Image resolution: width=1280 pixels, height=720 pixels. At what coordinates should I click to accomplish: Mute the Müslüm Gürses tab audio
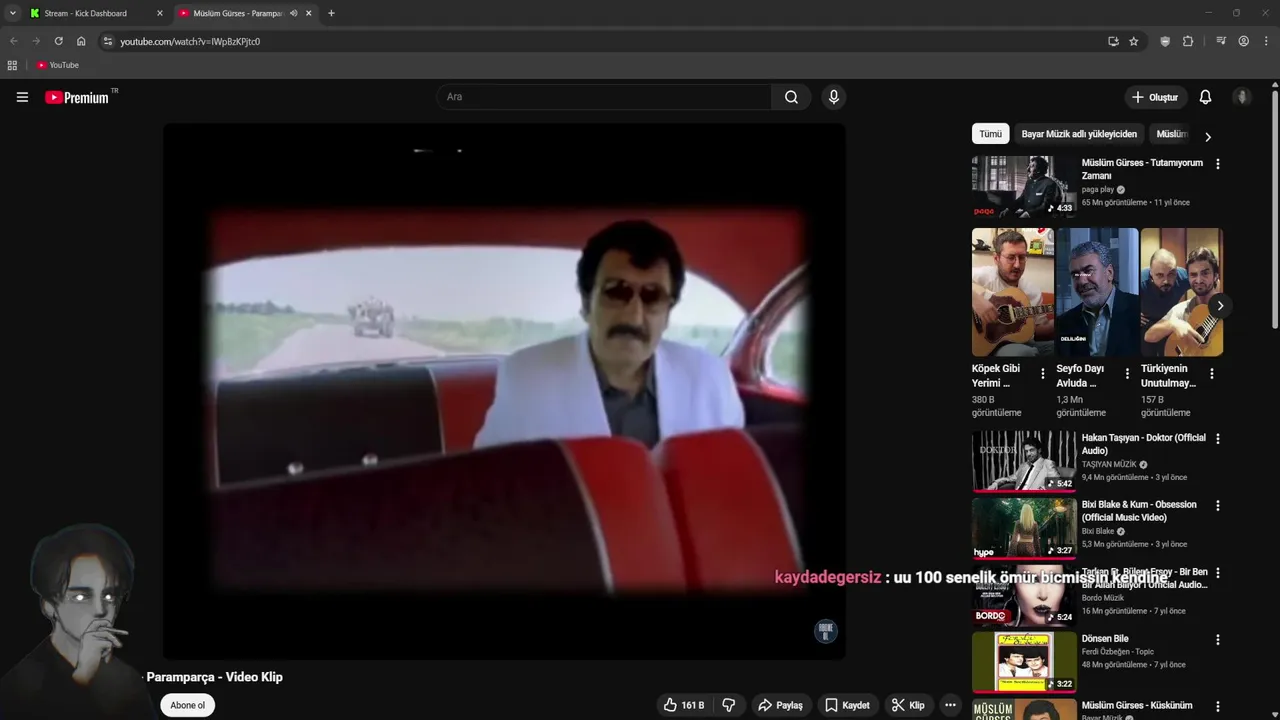(293, 13)
